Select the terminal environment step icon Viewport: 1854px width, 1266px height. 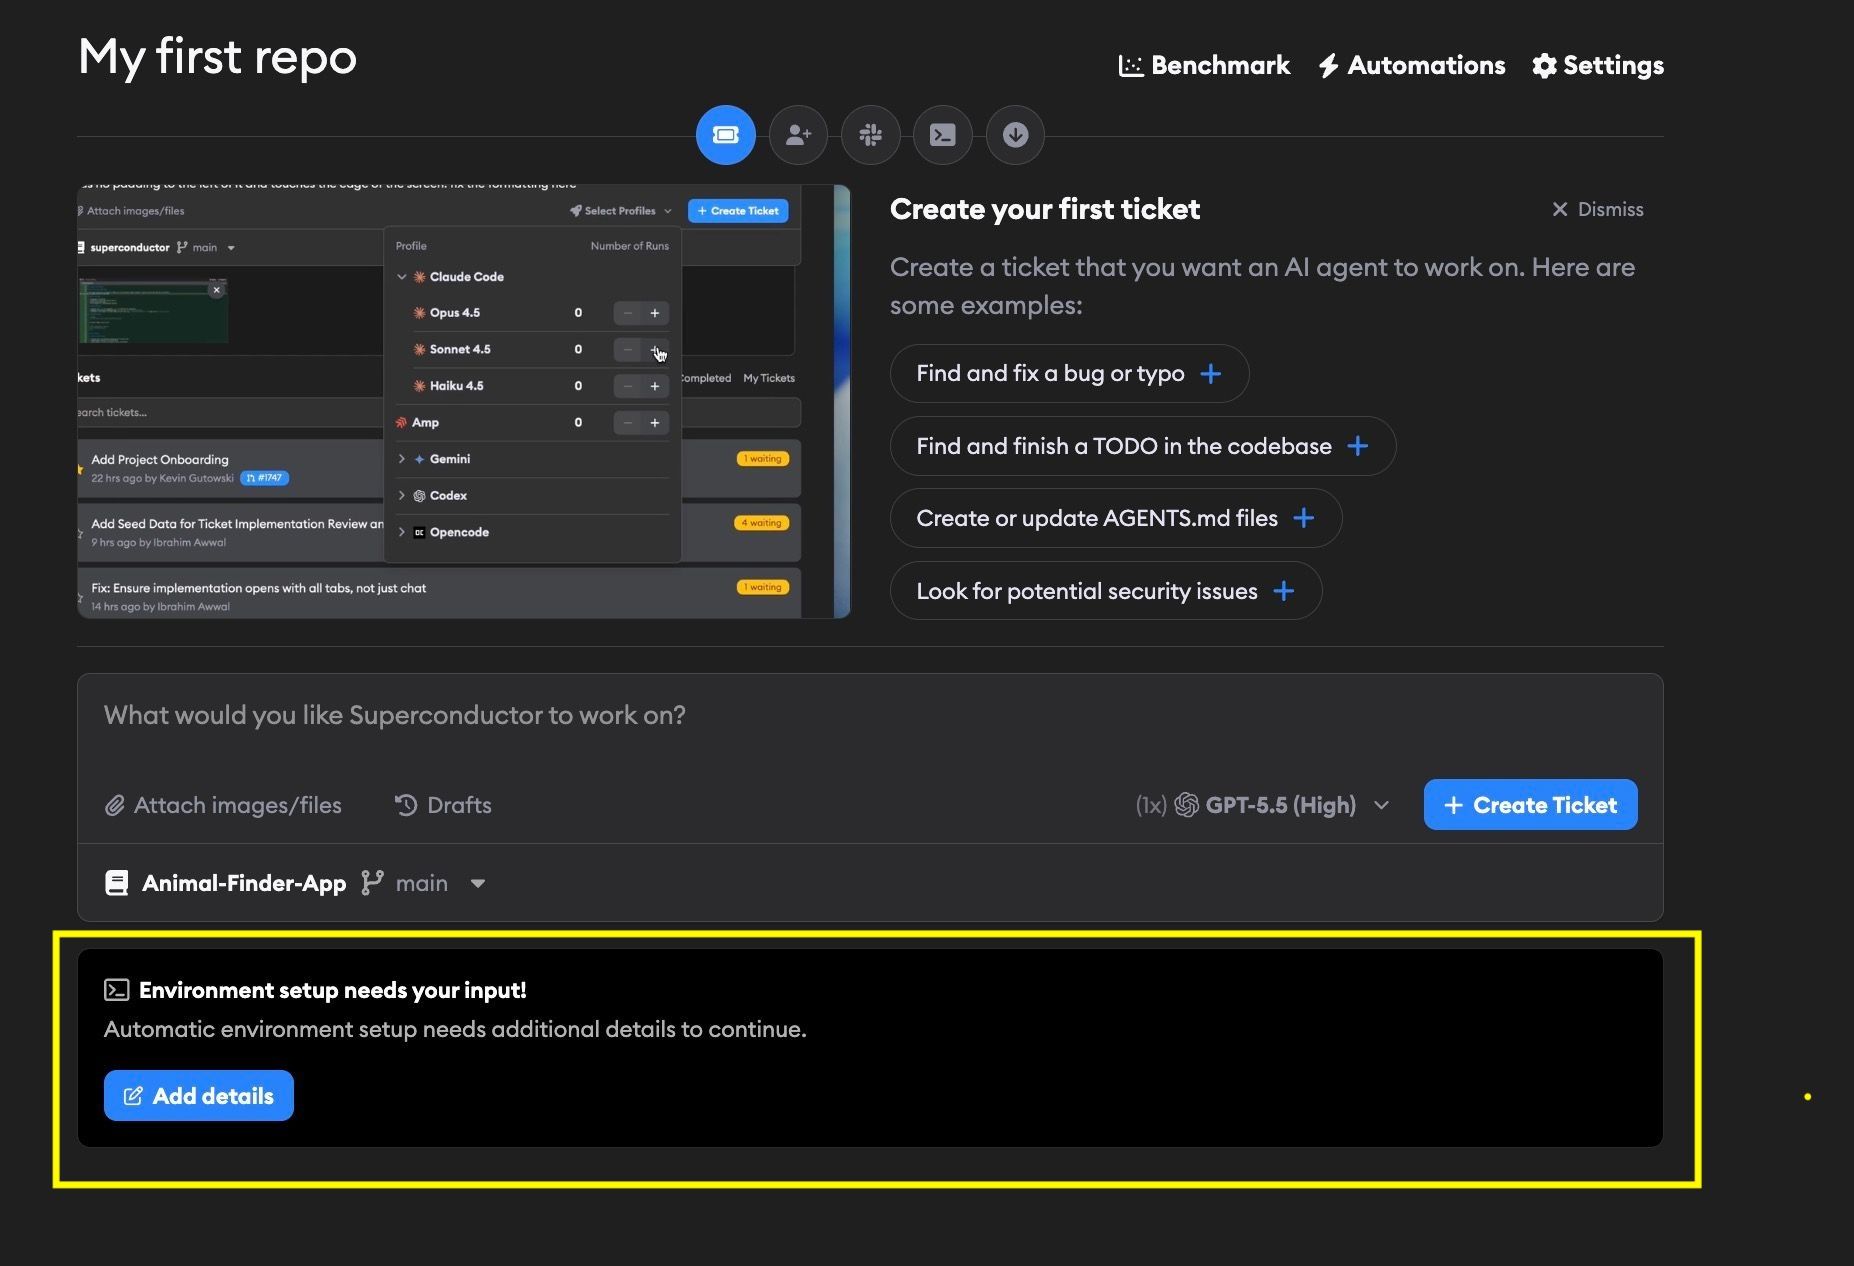(942, 135)
